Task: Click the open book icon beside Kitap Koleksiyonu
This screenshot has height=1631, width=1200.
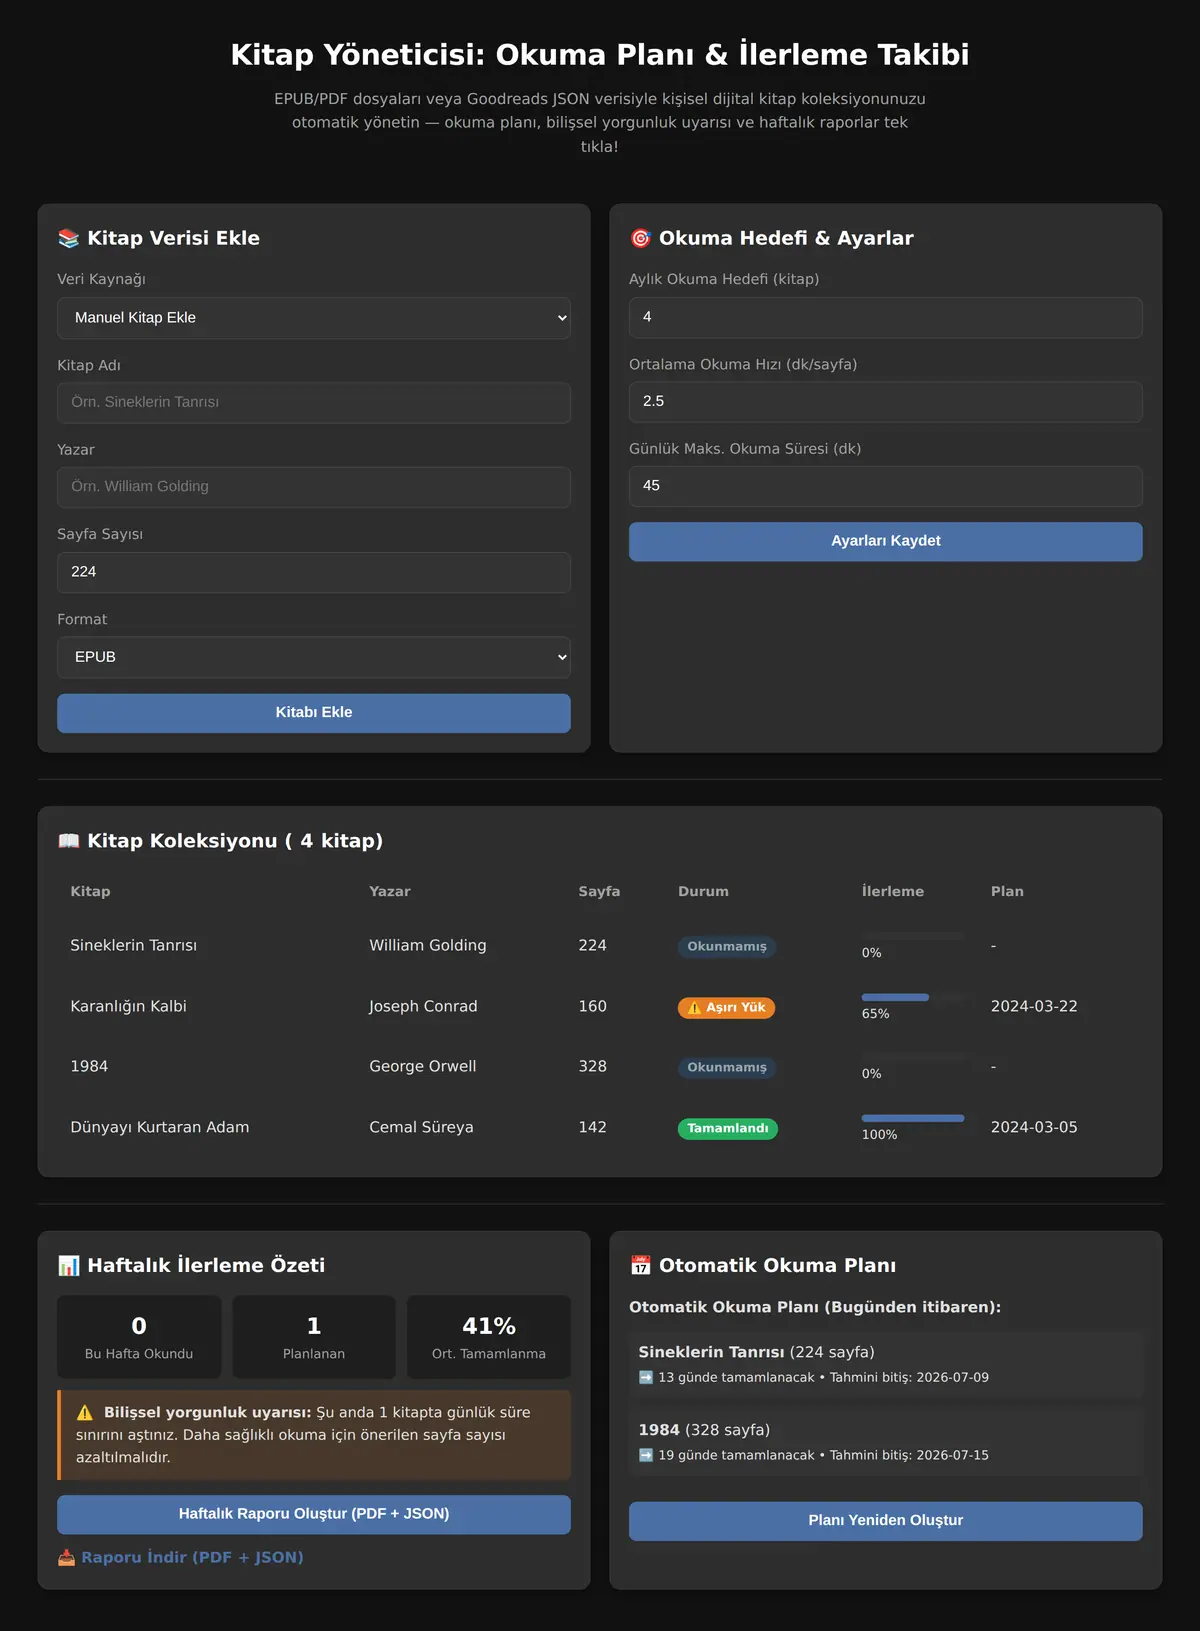Action: (68, 841)
